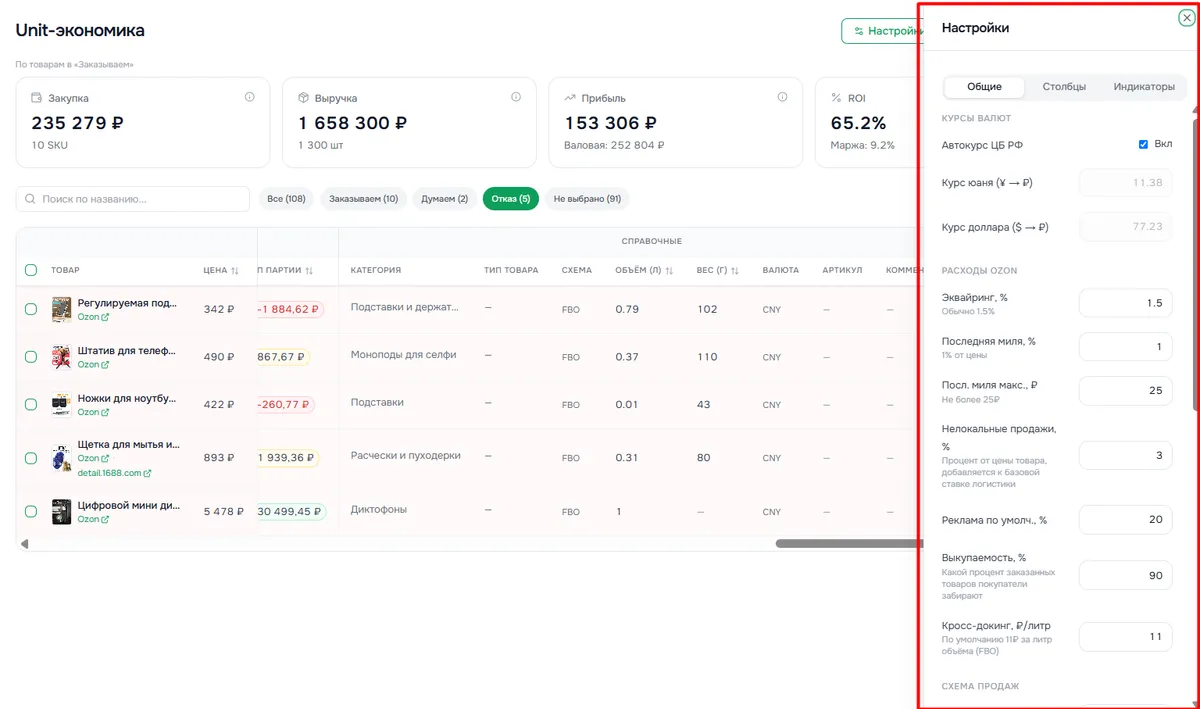Click the info icon on Прибыль card
This screenshot has width=1200, height=709.
(x=782, y=97)
